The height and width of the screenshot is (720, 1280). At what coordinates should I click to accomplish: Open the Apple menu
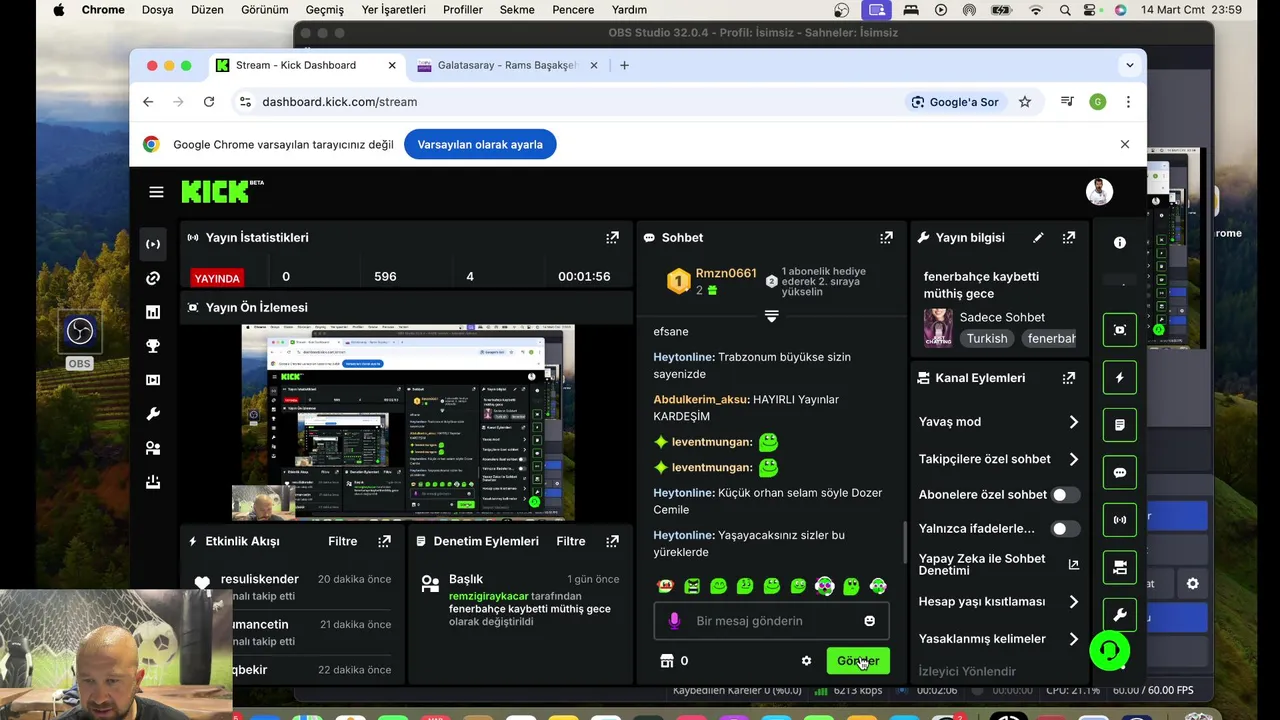click(58, 10)
